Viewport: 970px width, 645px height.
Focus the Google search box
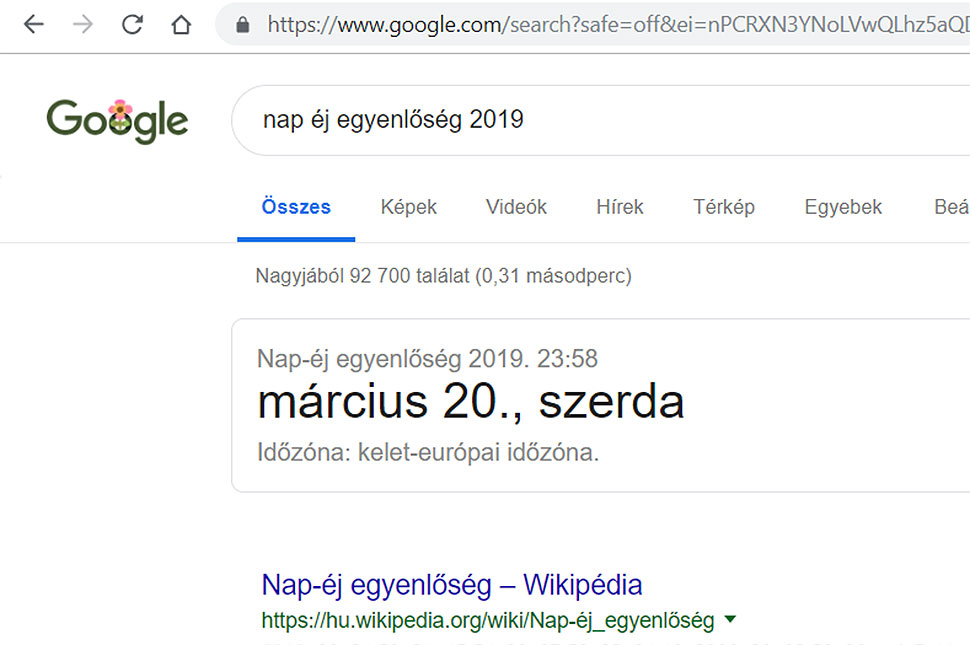click(600, 120)
